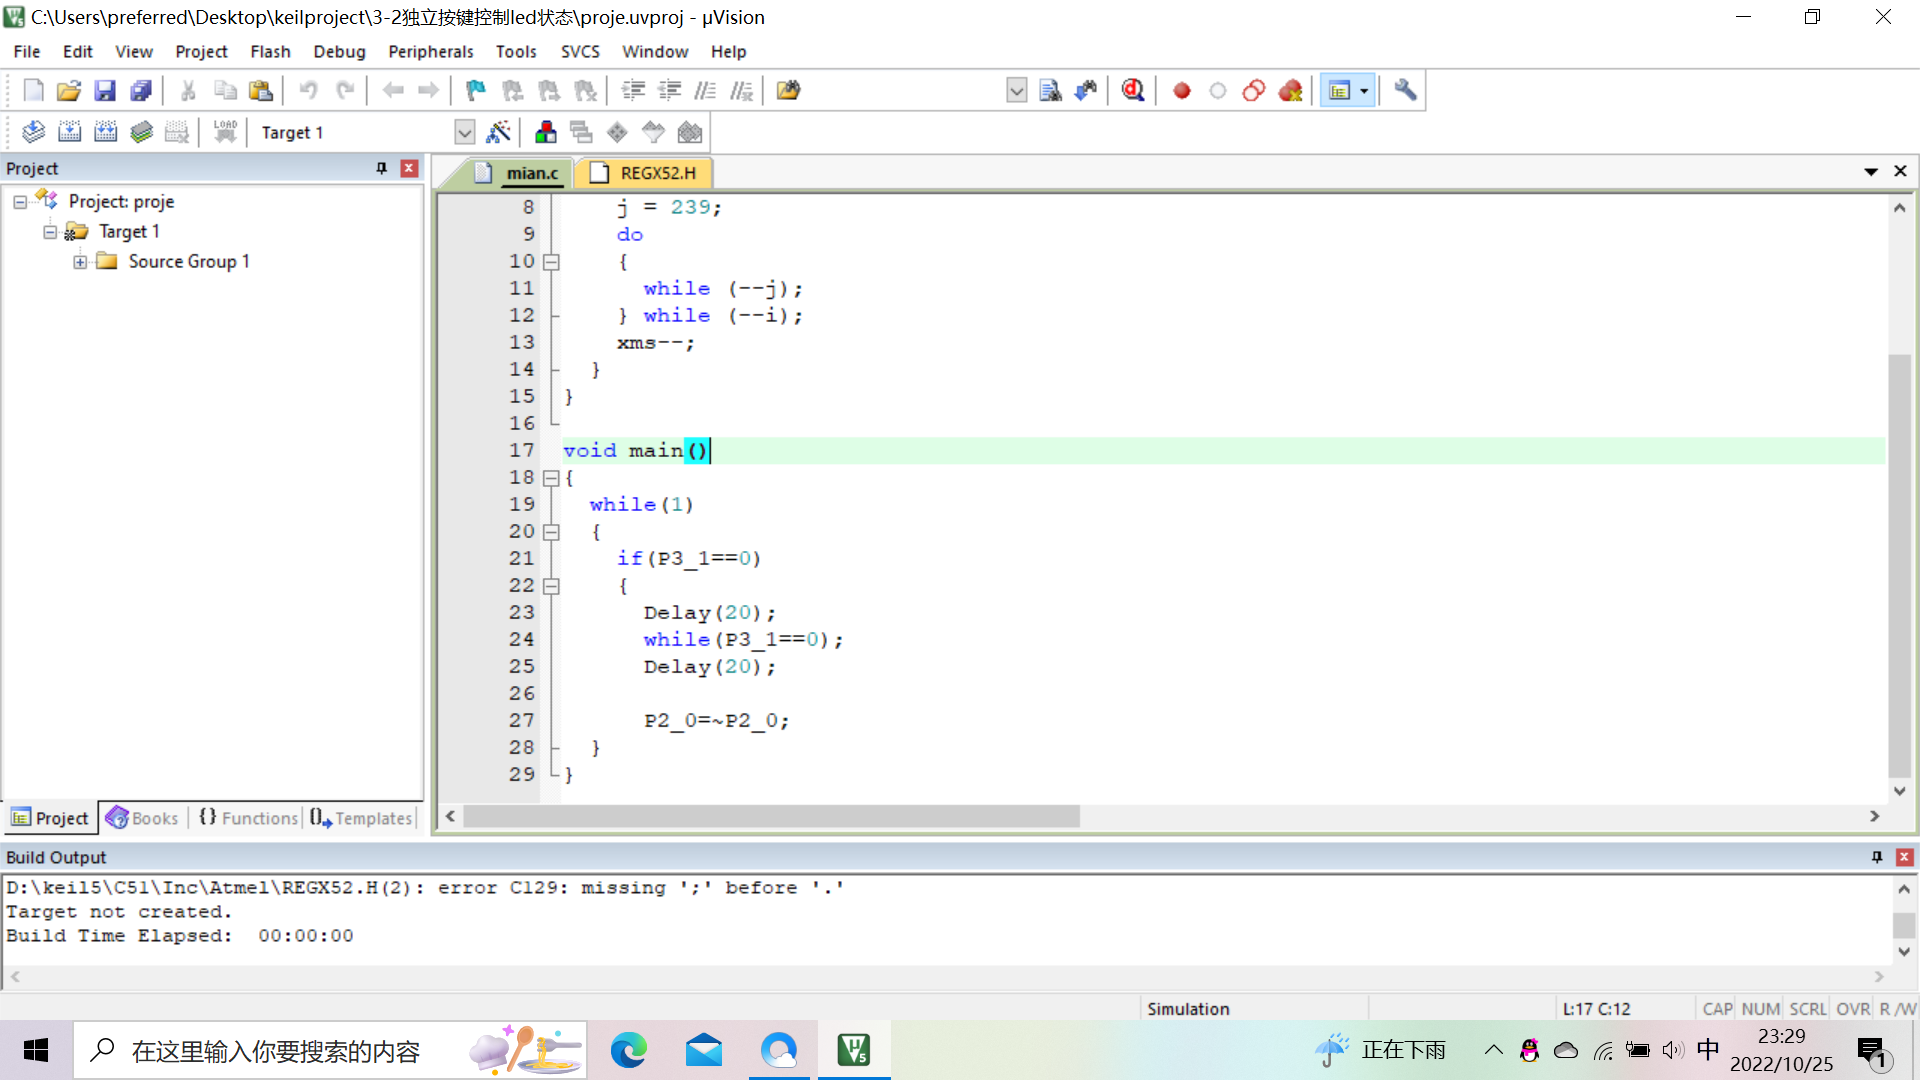Close the Project panel
The image size is (1920, 1080).
pyautogui.click(x=408, y=168)
